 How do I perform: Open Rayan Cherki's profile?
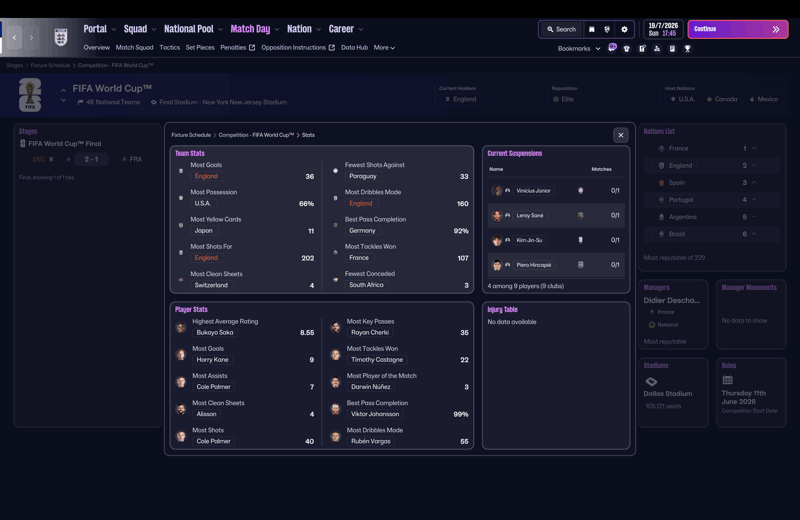click(x=369, y=332)
